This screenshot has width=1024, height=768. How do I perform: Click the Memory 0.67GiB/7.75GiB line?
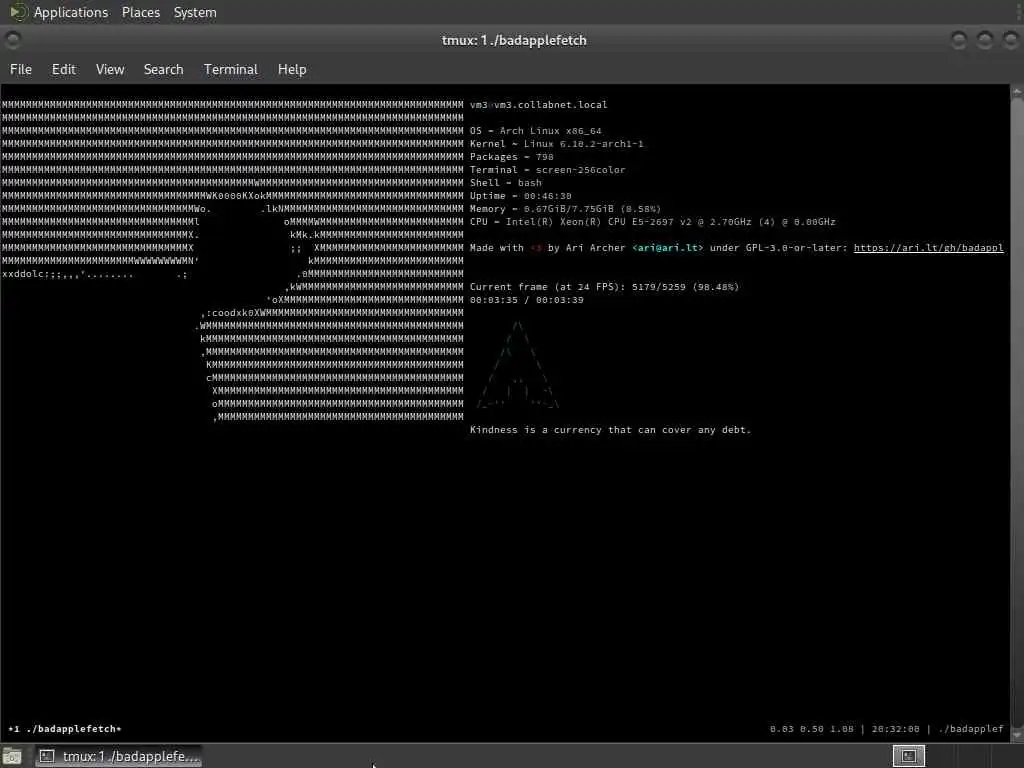click(565, 209)
